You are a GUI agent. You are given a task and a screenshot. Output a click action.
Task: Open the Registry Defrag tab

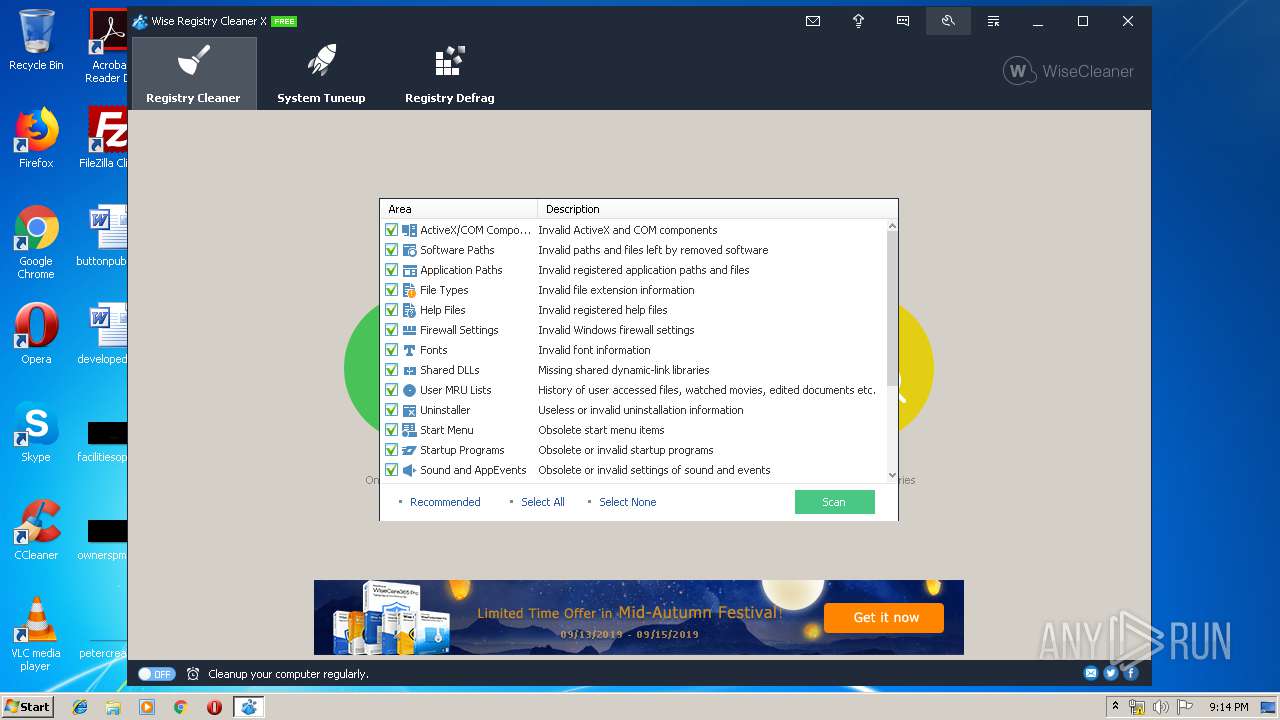click(449, 73)
